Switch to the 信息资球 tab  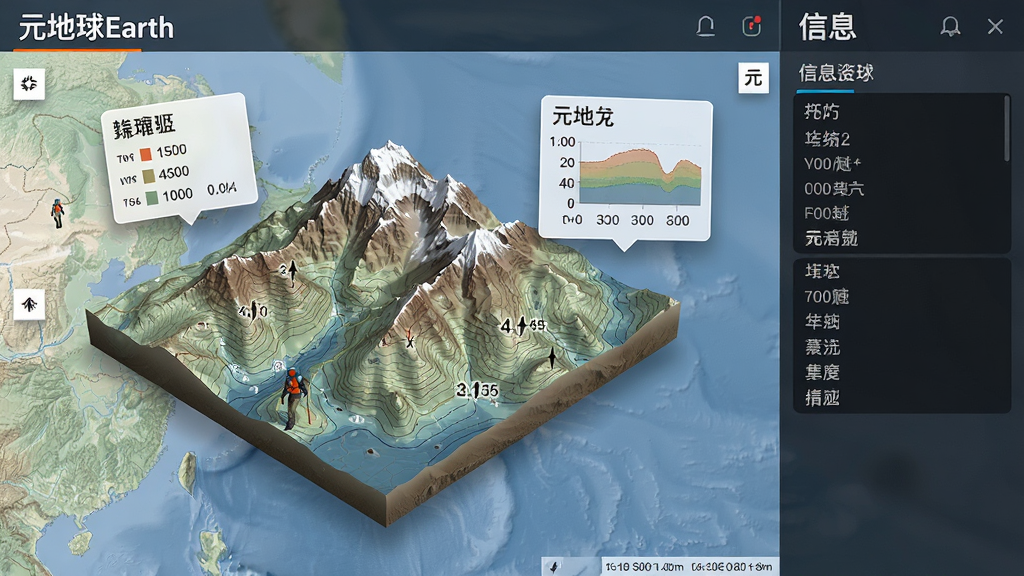837,72
